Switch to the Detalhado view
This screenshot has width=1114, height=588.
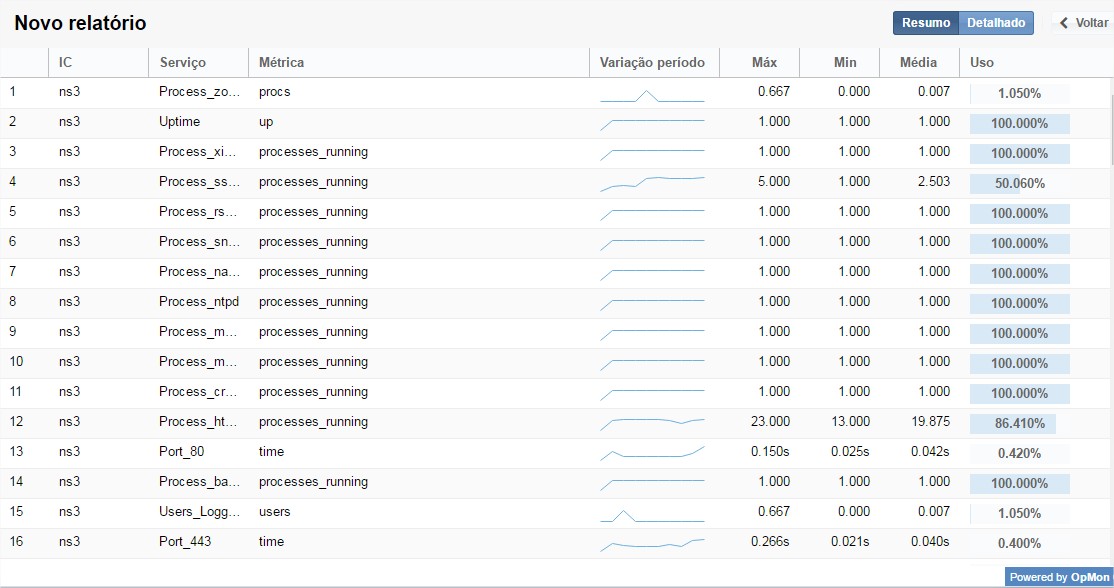(995, 23)
